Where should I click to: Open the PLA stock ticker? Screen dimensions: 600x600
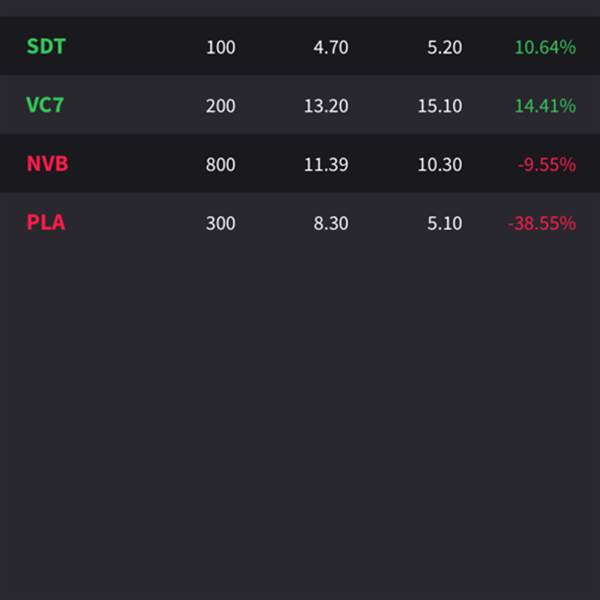46,222
